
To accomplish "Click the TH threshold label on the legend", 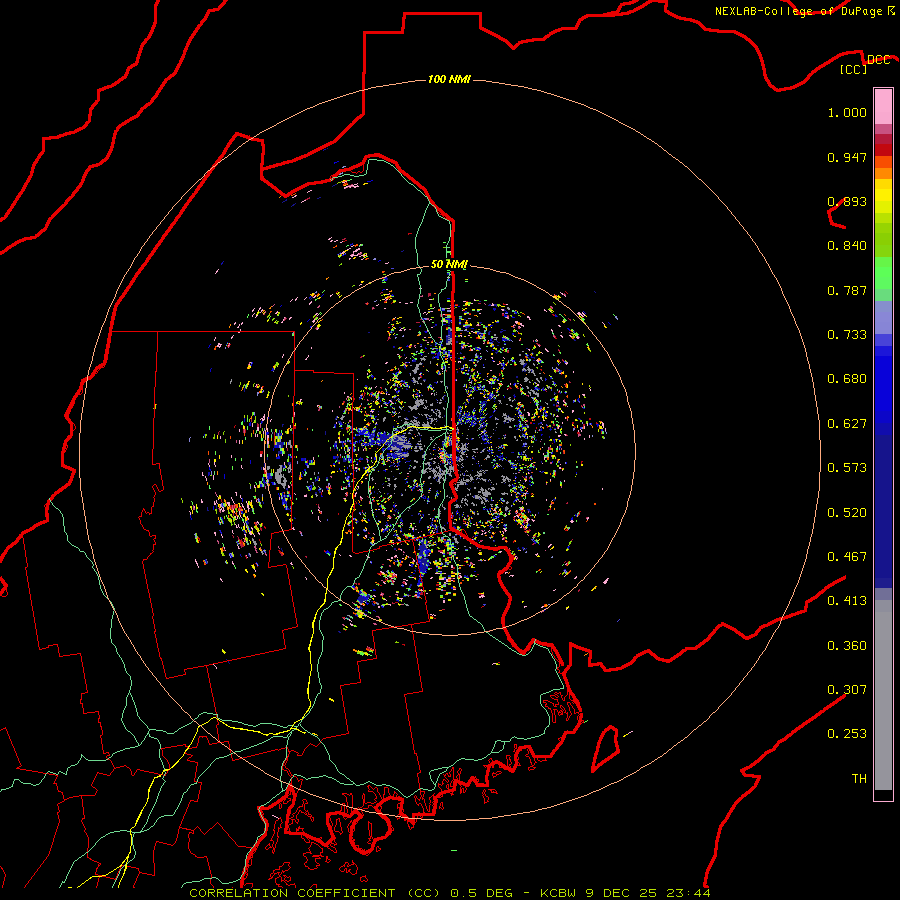I will point(859,779).
